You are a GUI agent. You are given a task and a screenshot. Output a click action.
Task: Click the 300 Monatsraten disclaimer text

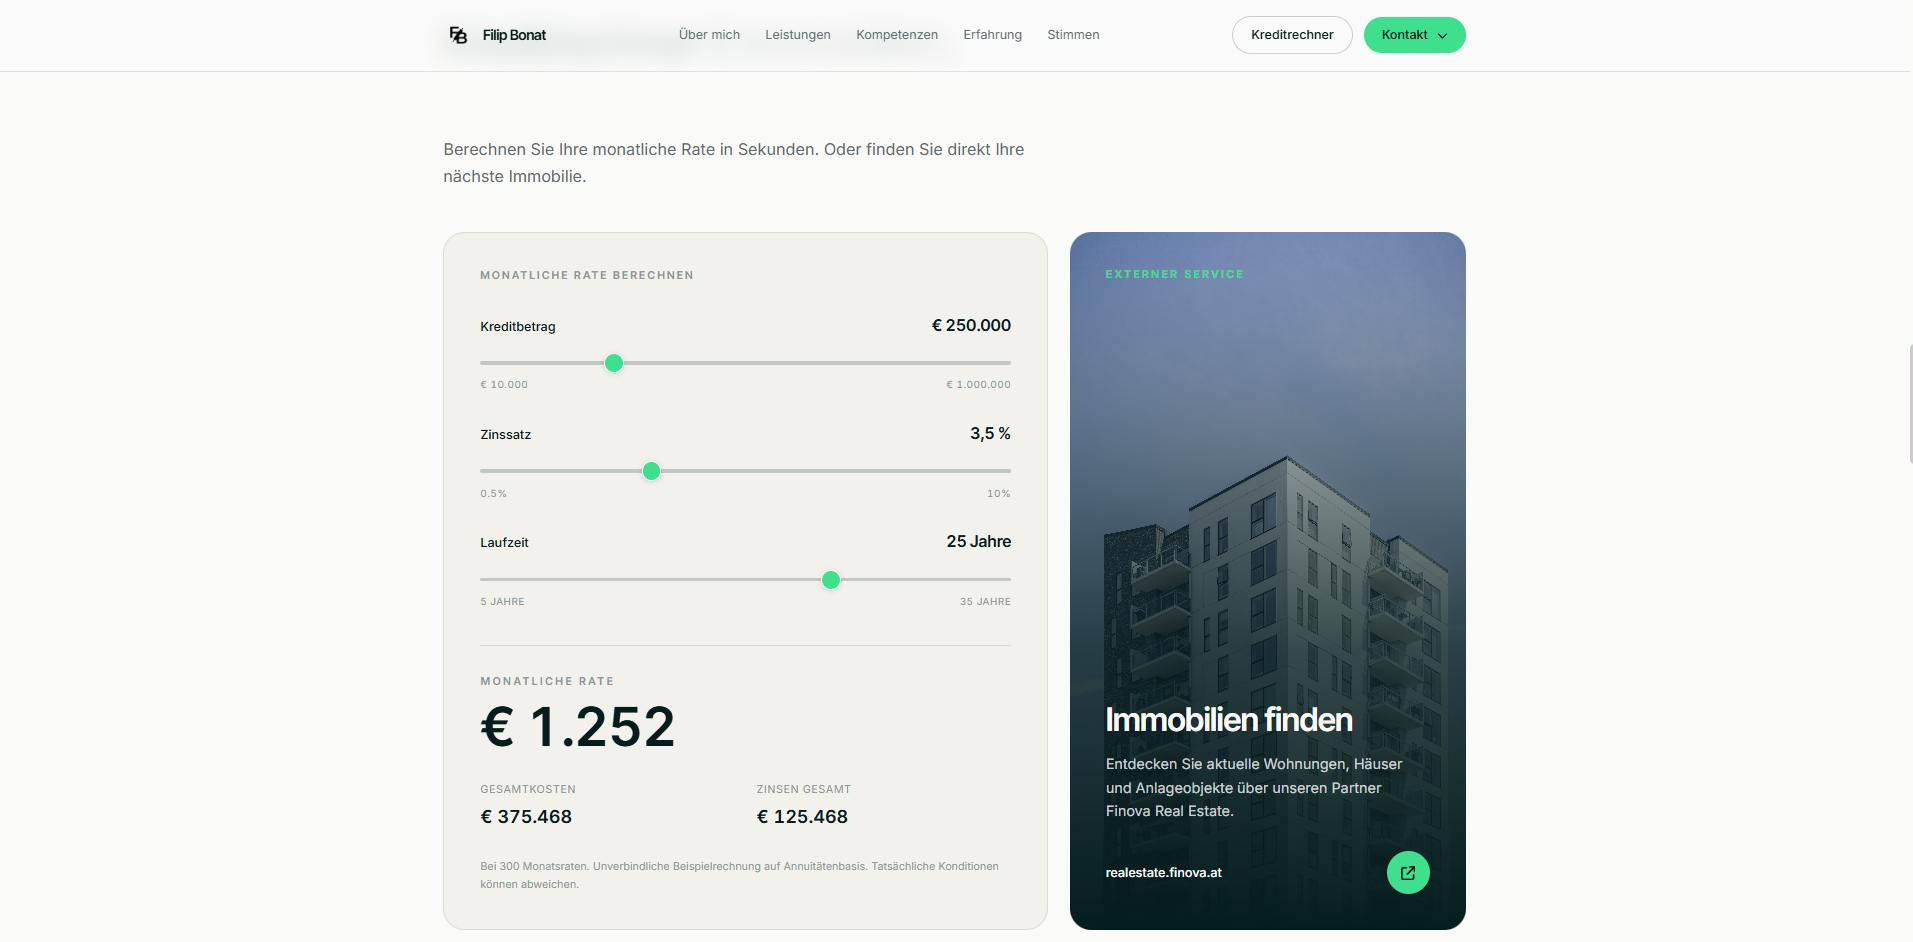pyautogui.click(x=739, y=875)
